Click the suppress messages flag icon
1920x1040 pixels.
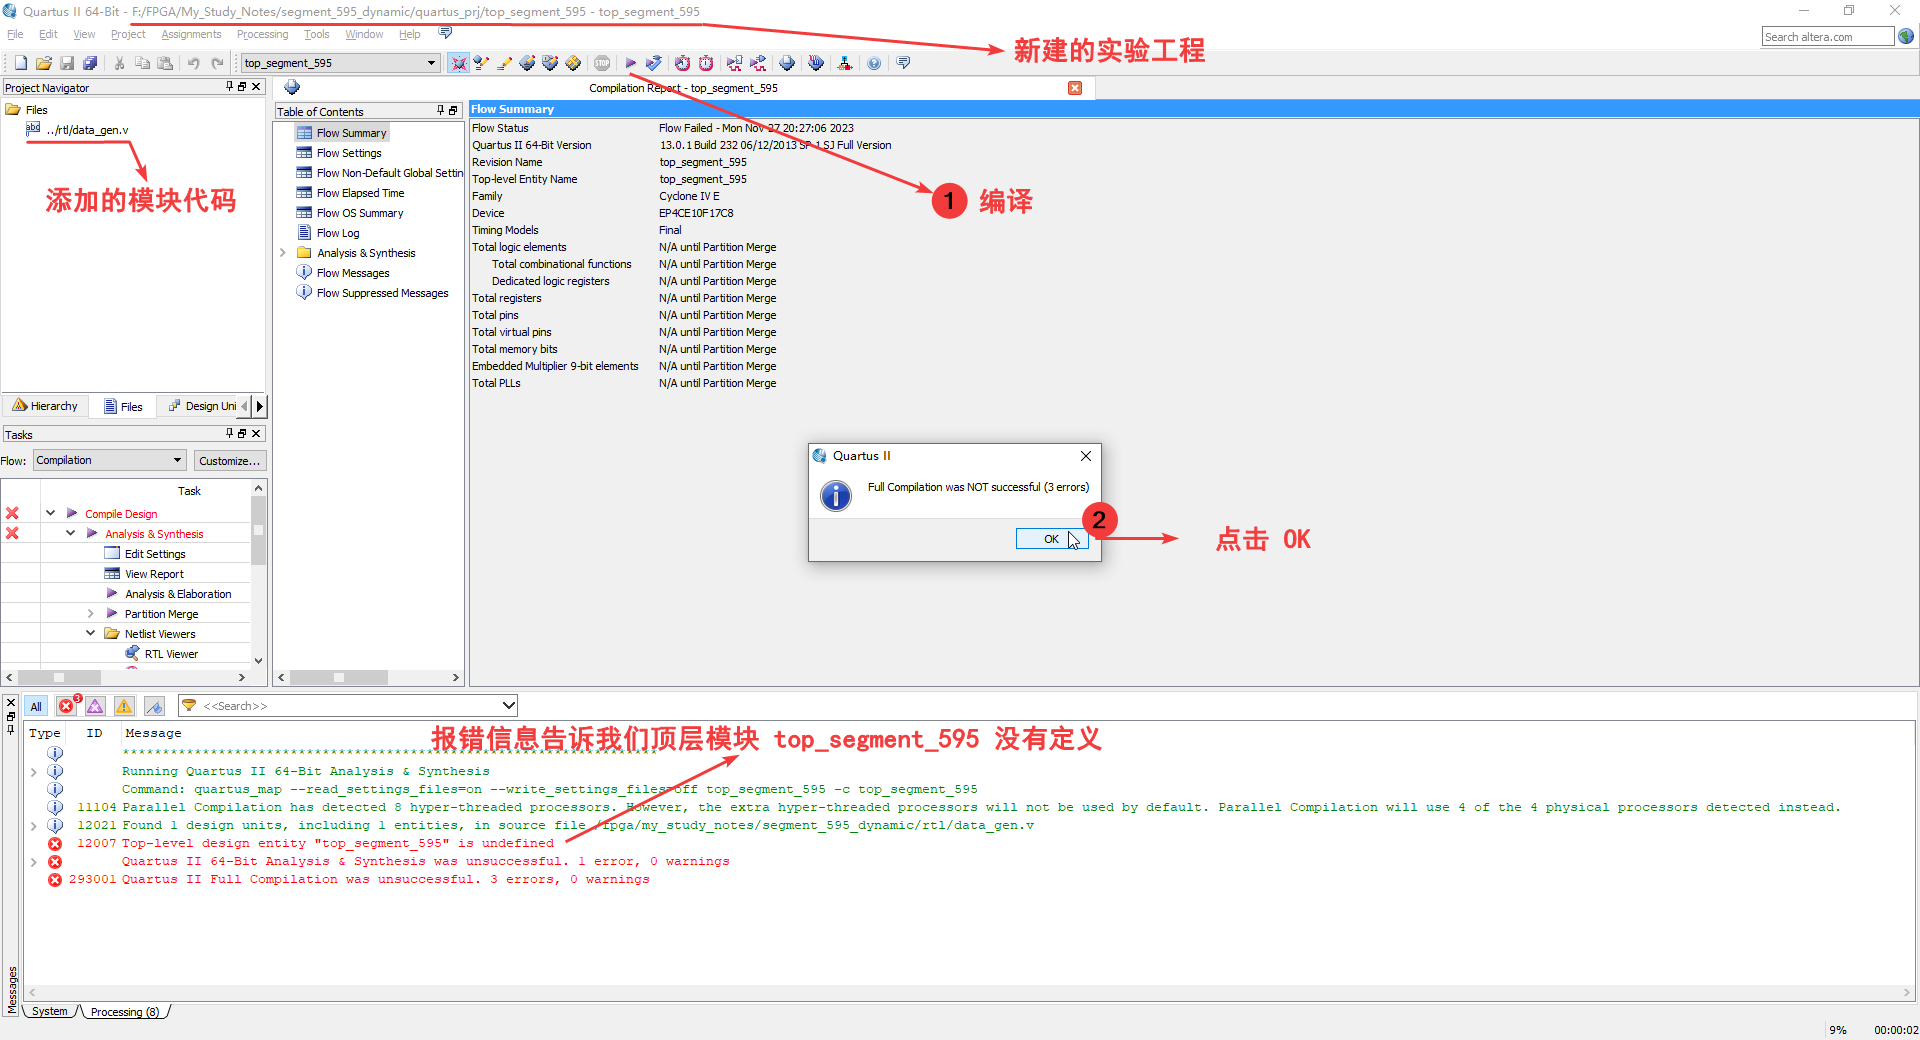click(x=154, y=706)
